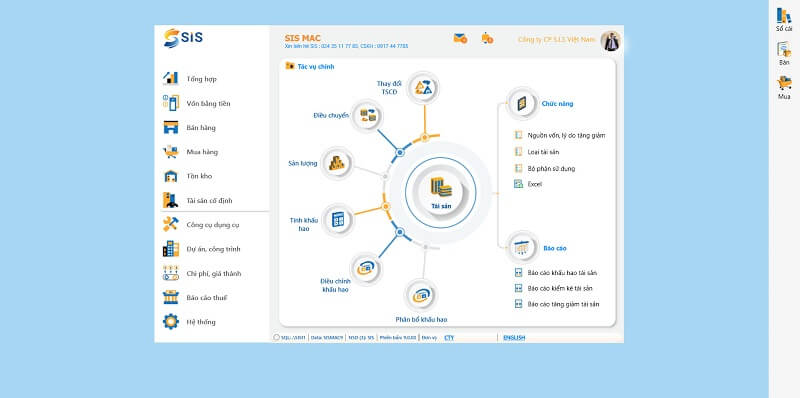Click the SIS logo

click(183, 38)
